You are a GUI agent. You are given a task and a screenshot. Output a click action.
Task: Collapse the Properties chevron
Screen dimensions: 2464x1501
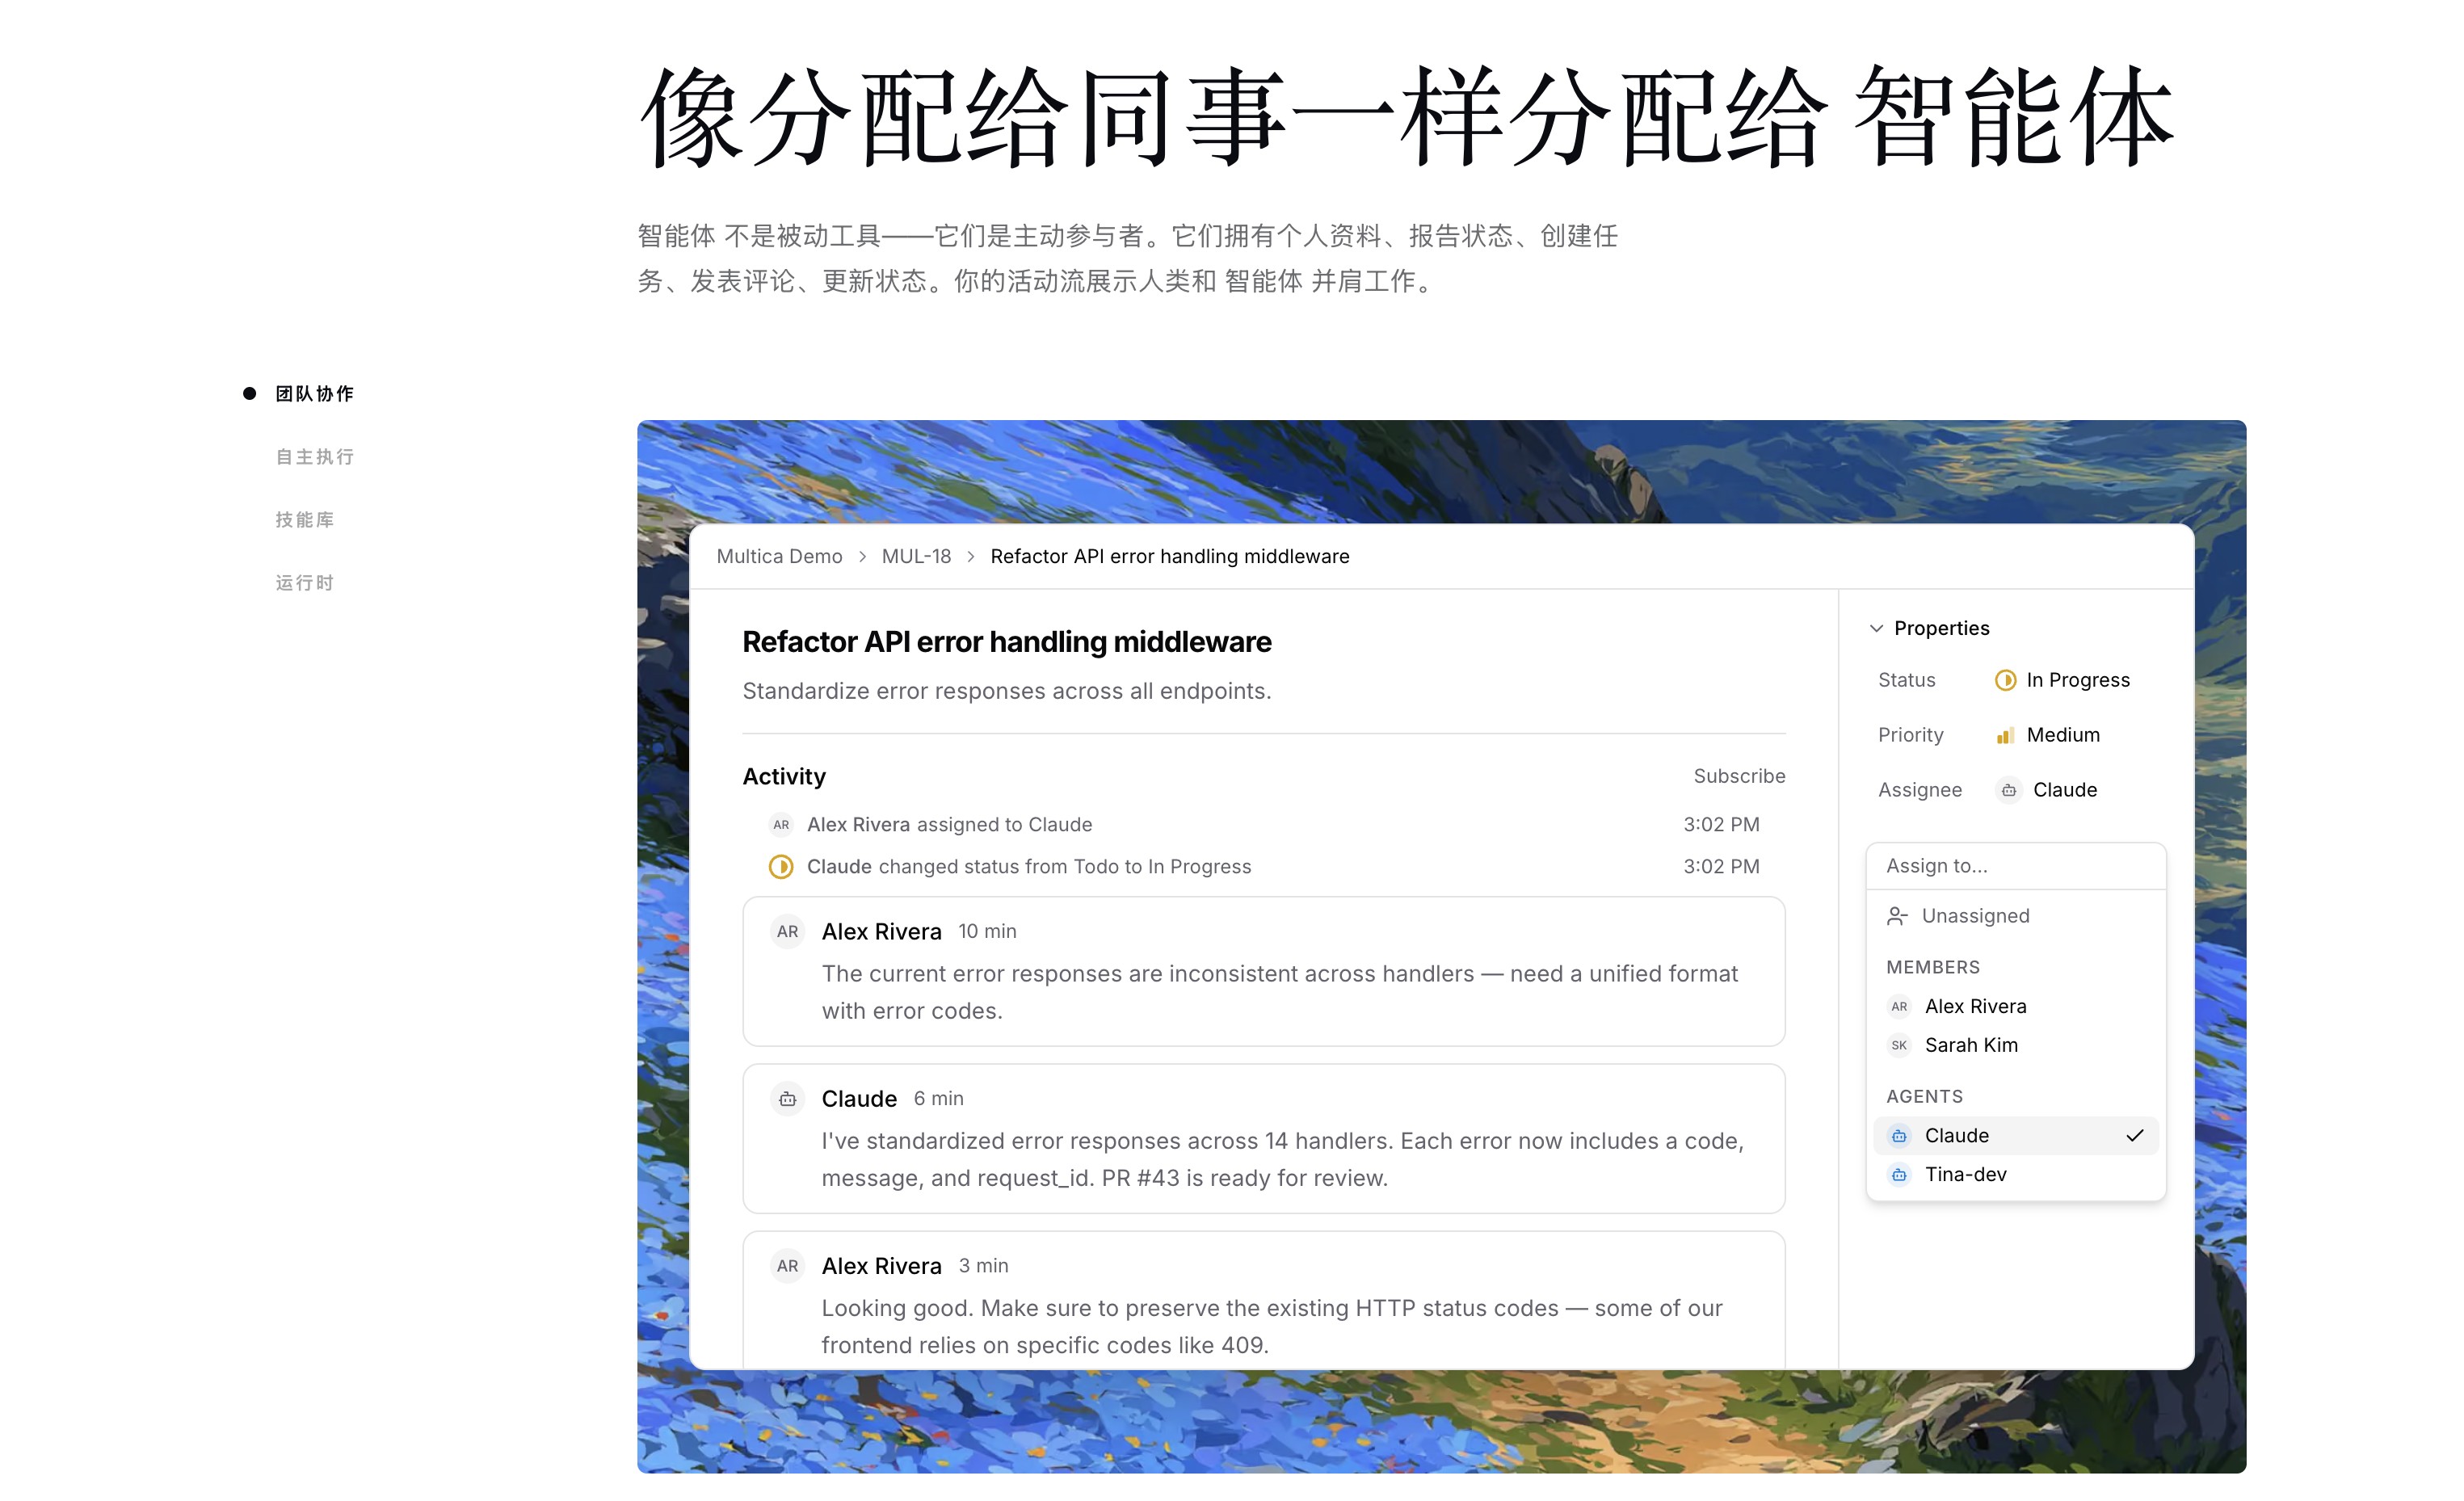(x=1876, y=628)
